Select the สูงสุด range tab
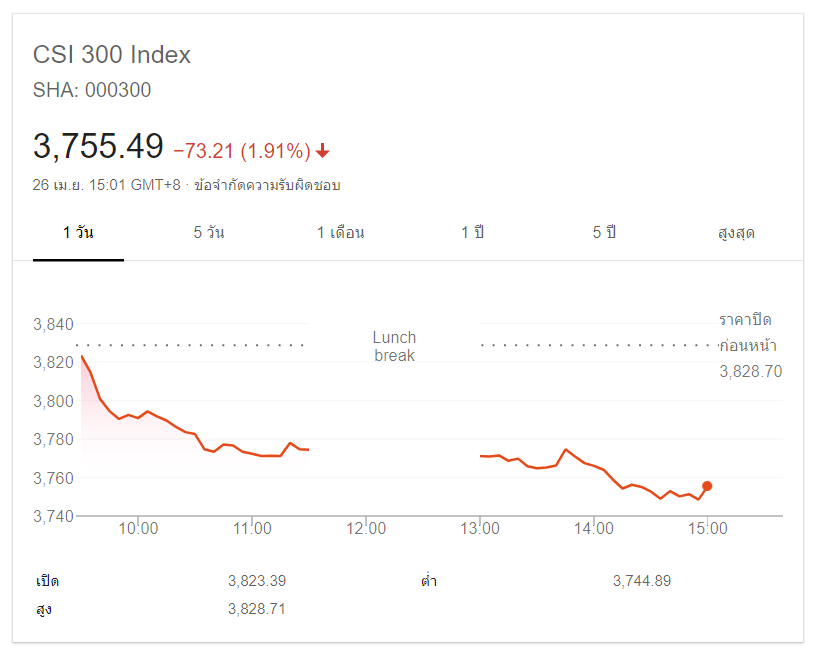This screenshot has width=834, height=656. click(x=736, y=233)
